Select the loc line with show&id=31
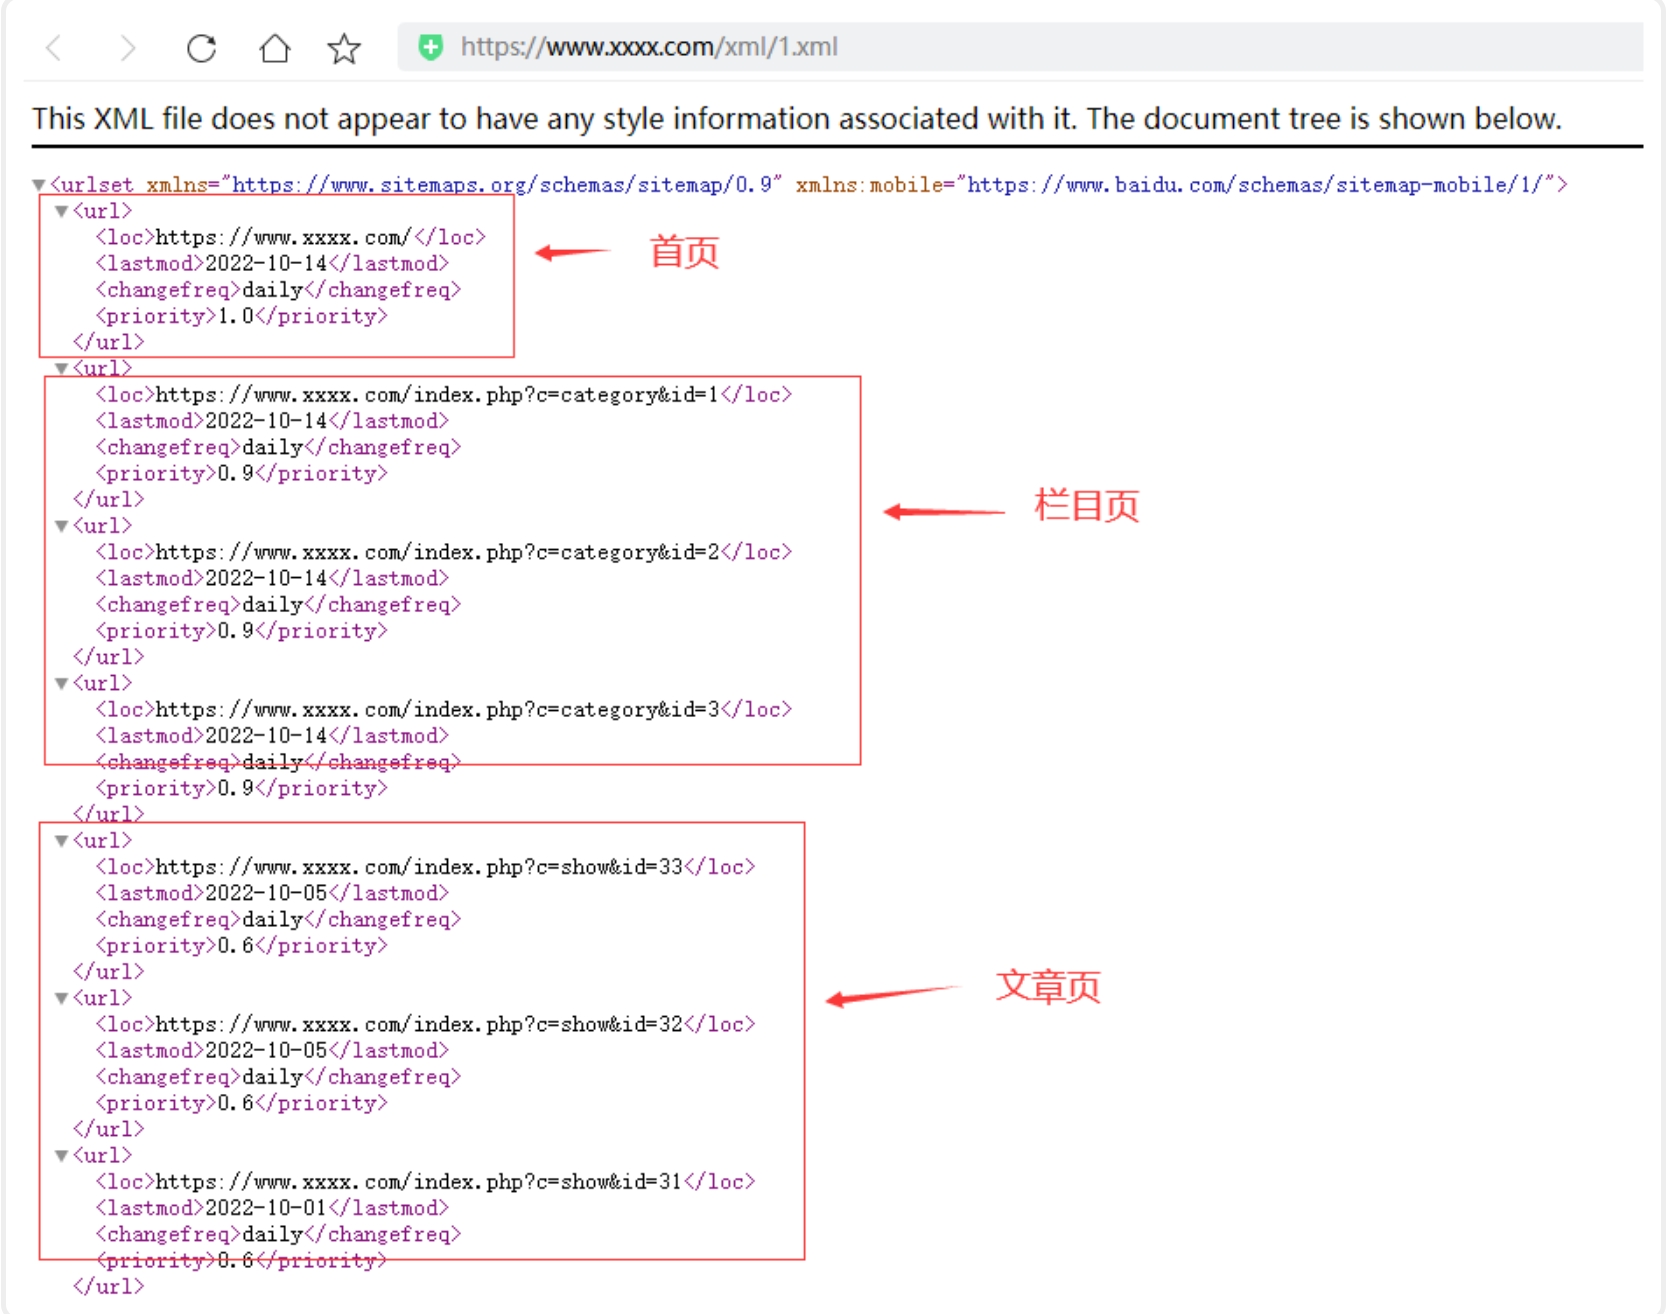The width and height of the screenshot is (1669, 1314). [x=426, y=1182]
